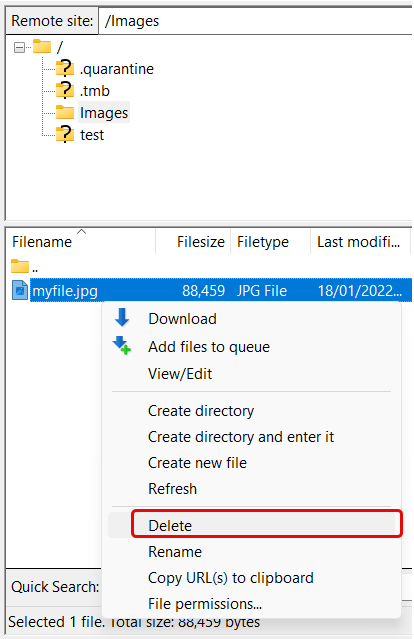Select the .tmb unknown folder icon
The width and height of the screenshot is (414, 639).
(65, 90)
